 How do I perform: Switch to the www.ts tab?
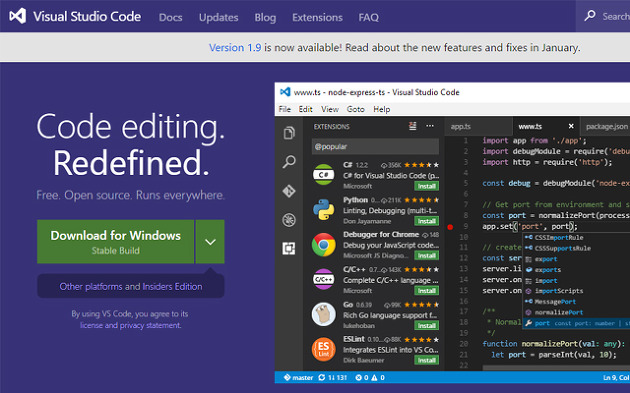546,127
